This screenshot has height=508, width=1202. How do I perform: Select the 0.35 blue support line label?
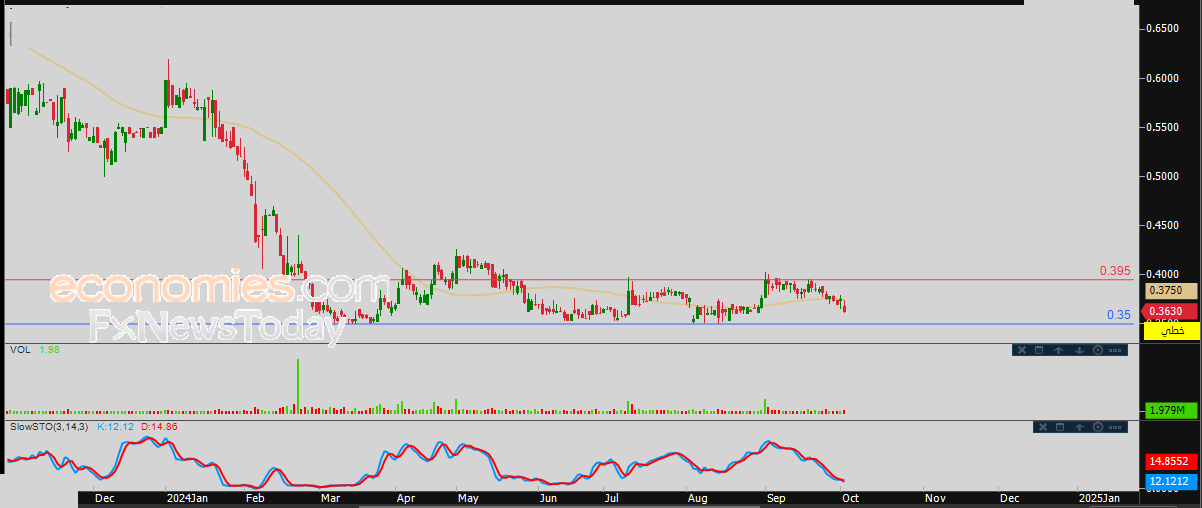(x=1118, y=315)
